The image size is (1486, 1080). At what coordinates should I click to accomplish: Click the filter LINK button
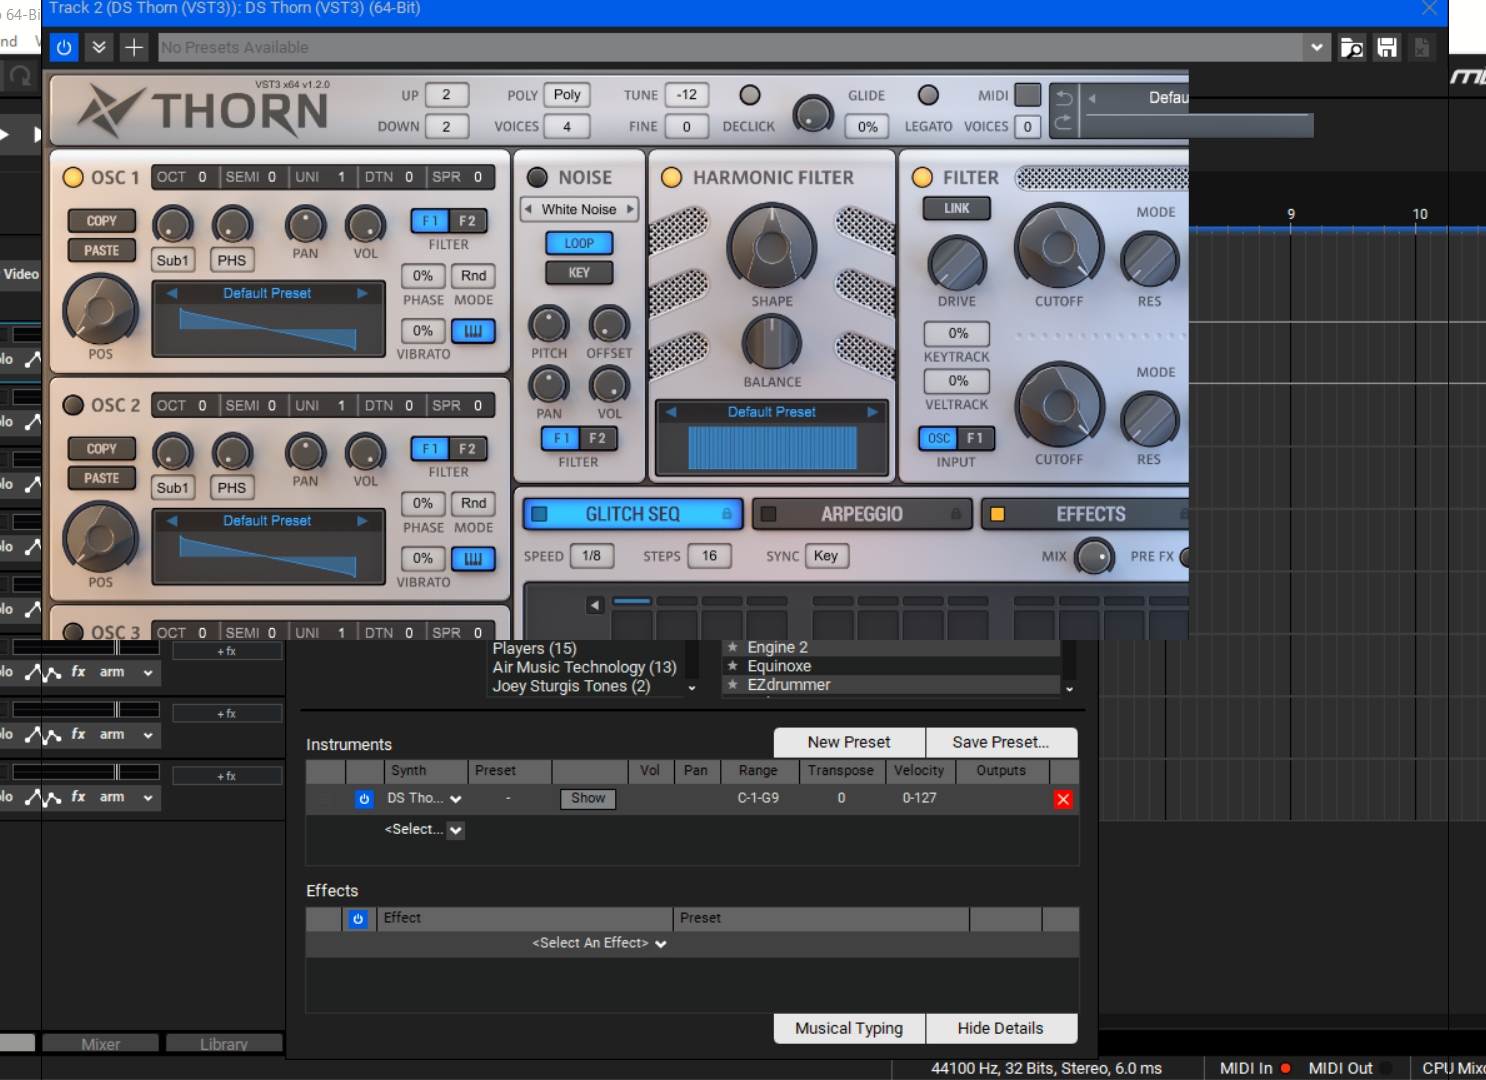click(x=957, y=208)
